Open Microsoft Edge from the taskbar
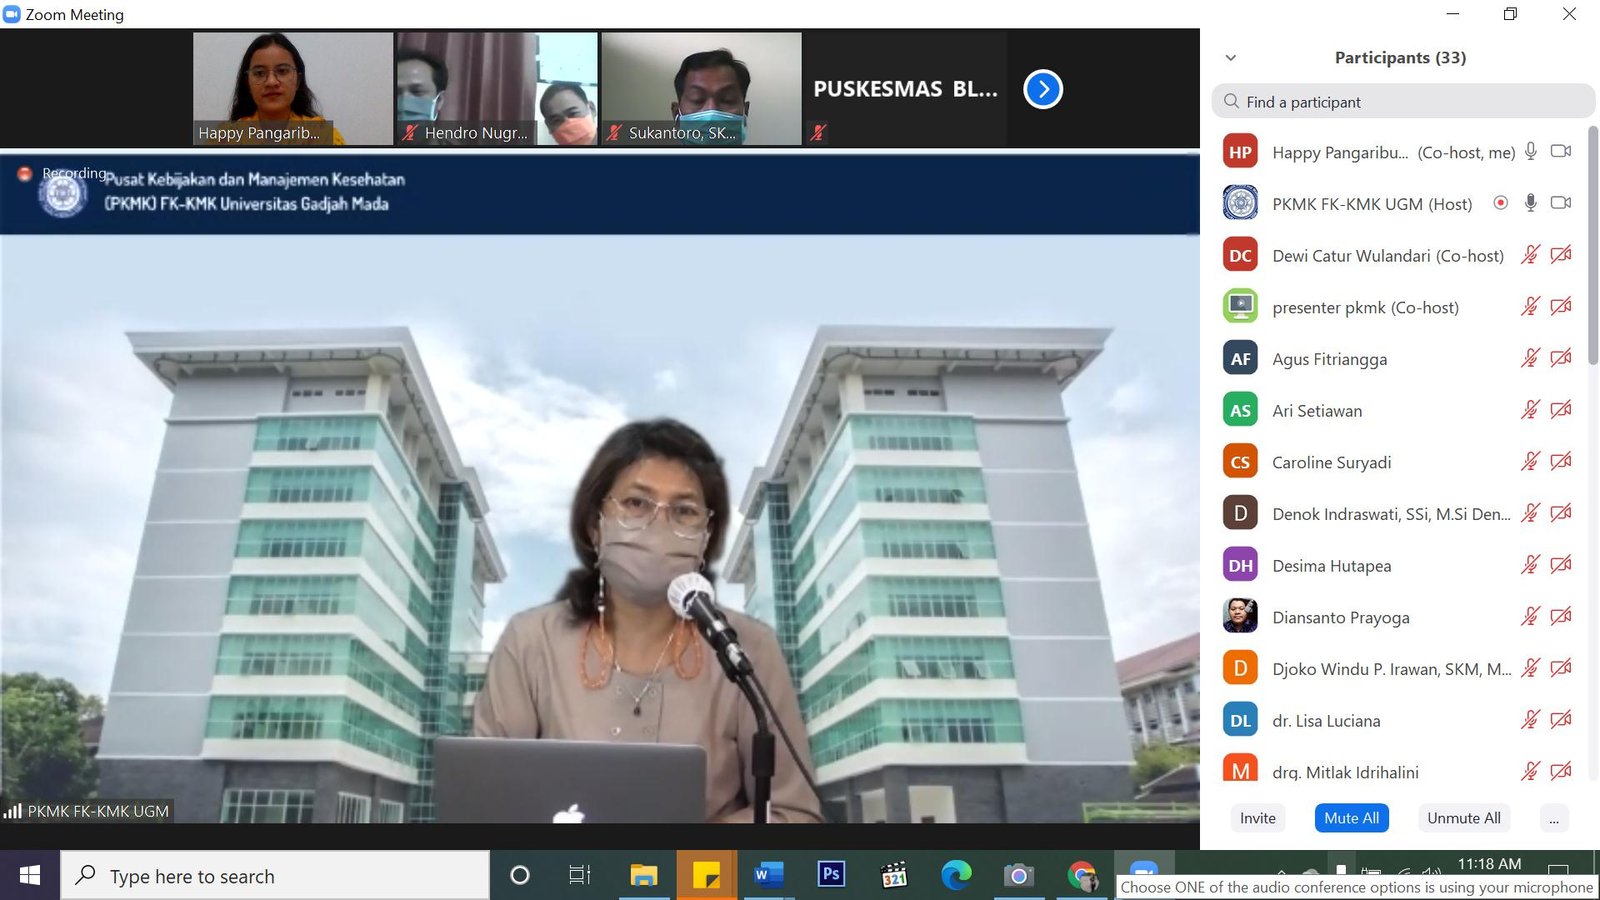Screen dimensions: 1600x900 [x=956, y=875]
